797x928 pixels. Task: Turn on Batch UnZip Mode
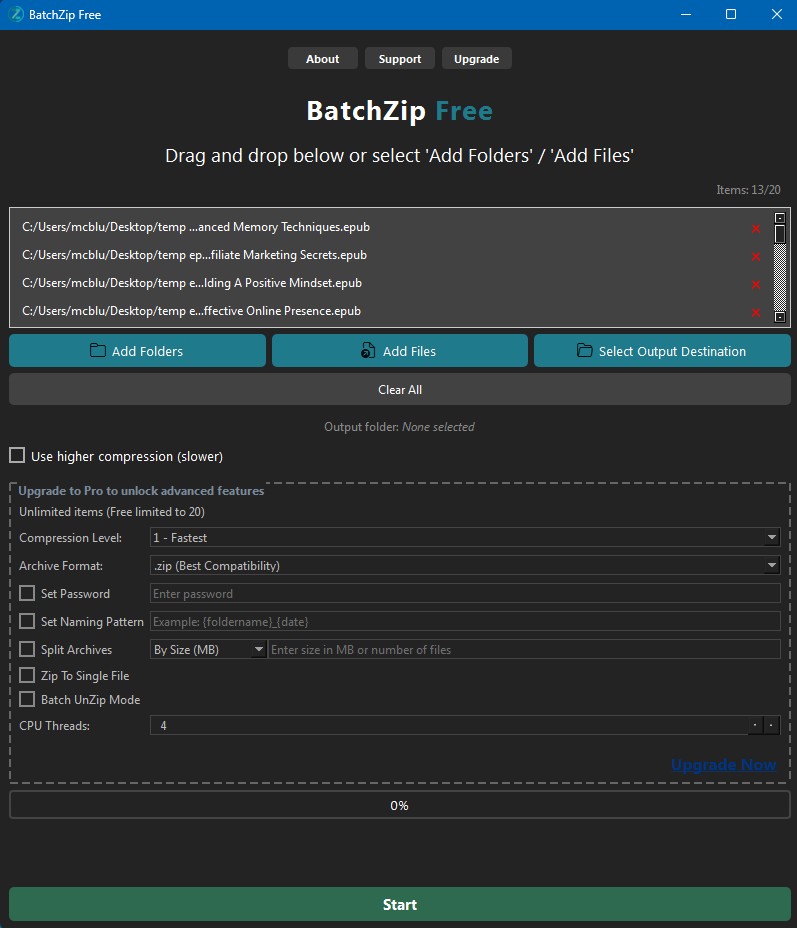27,700
